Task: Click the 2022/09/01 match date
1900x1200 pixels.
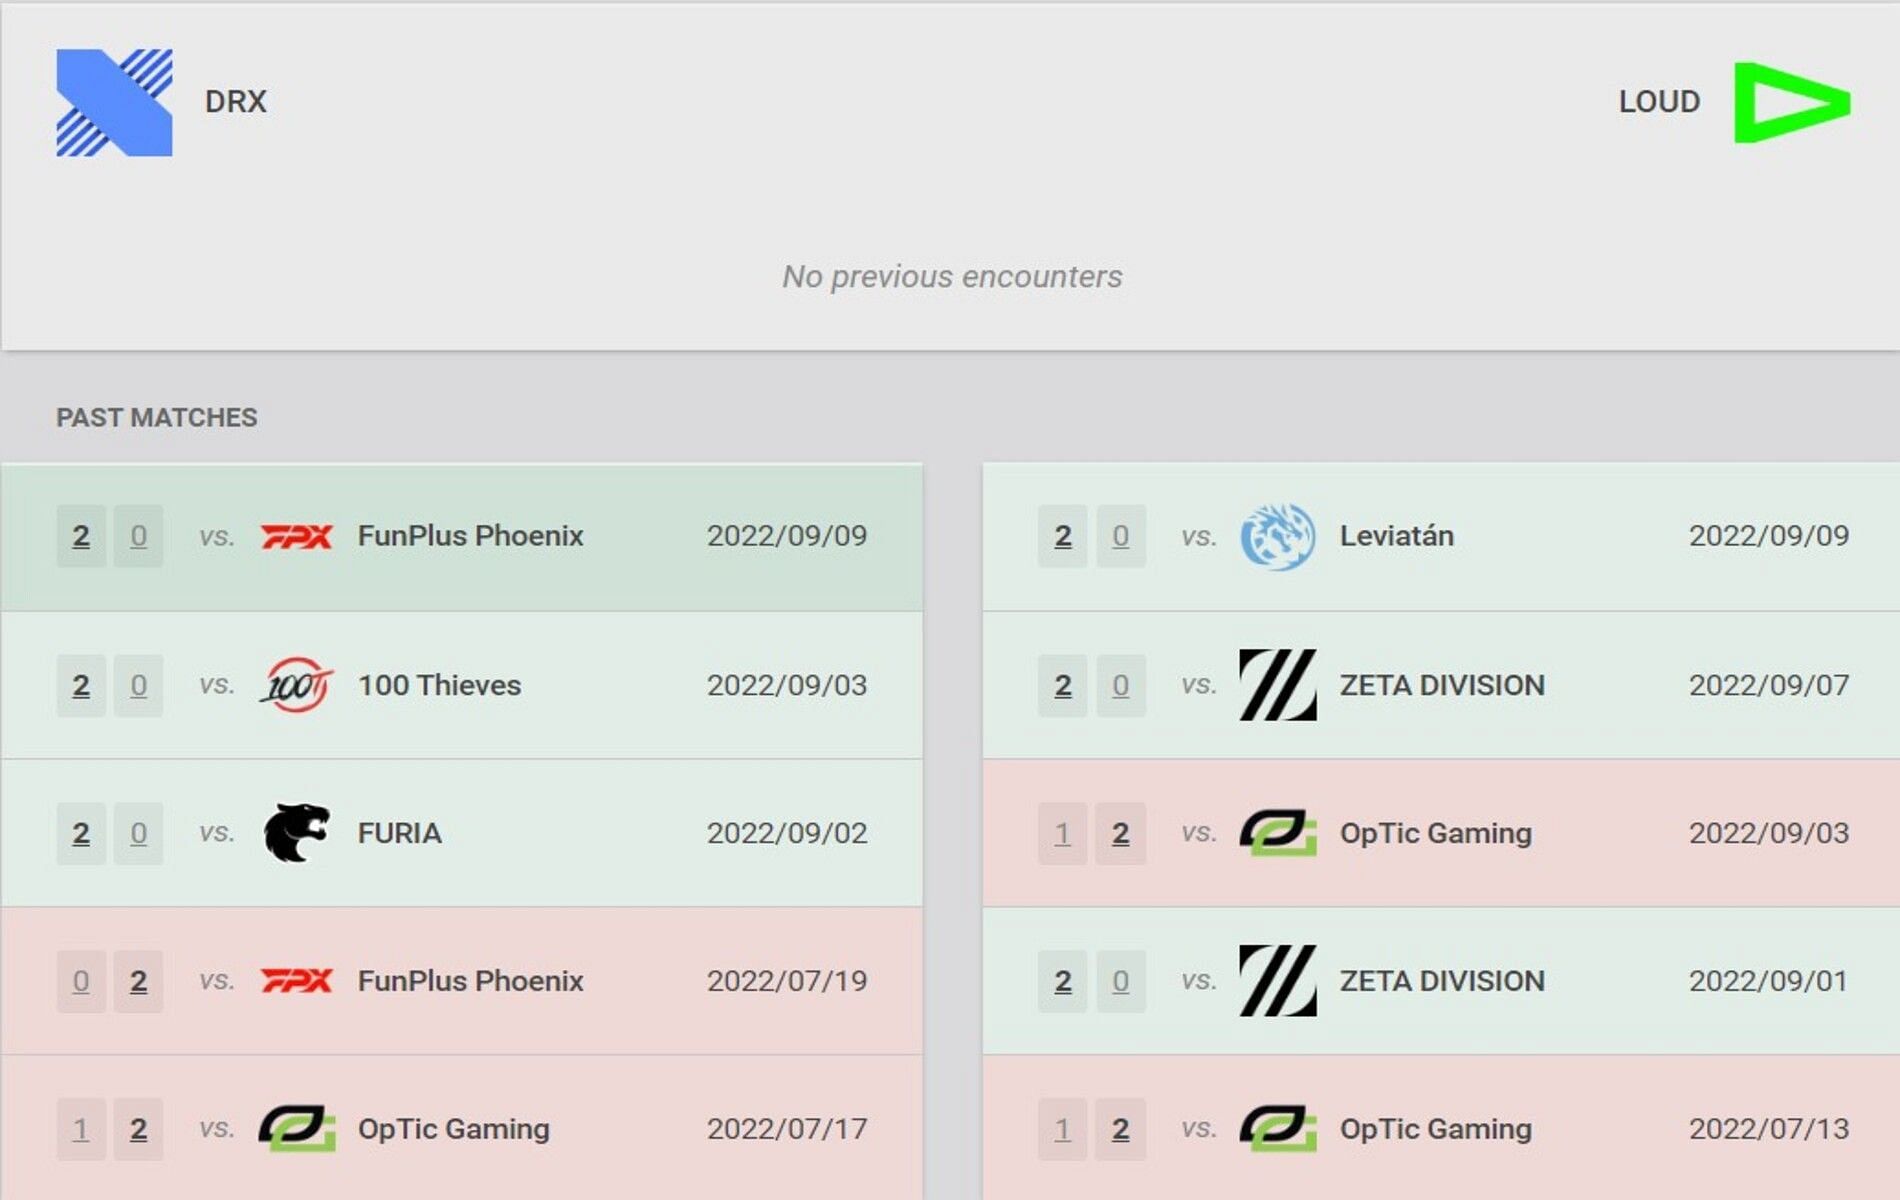Action: [1769, 981]
